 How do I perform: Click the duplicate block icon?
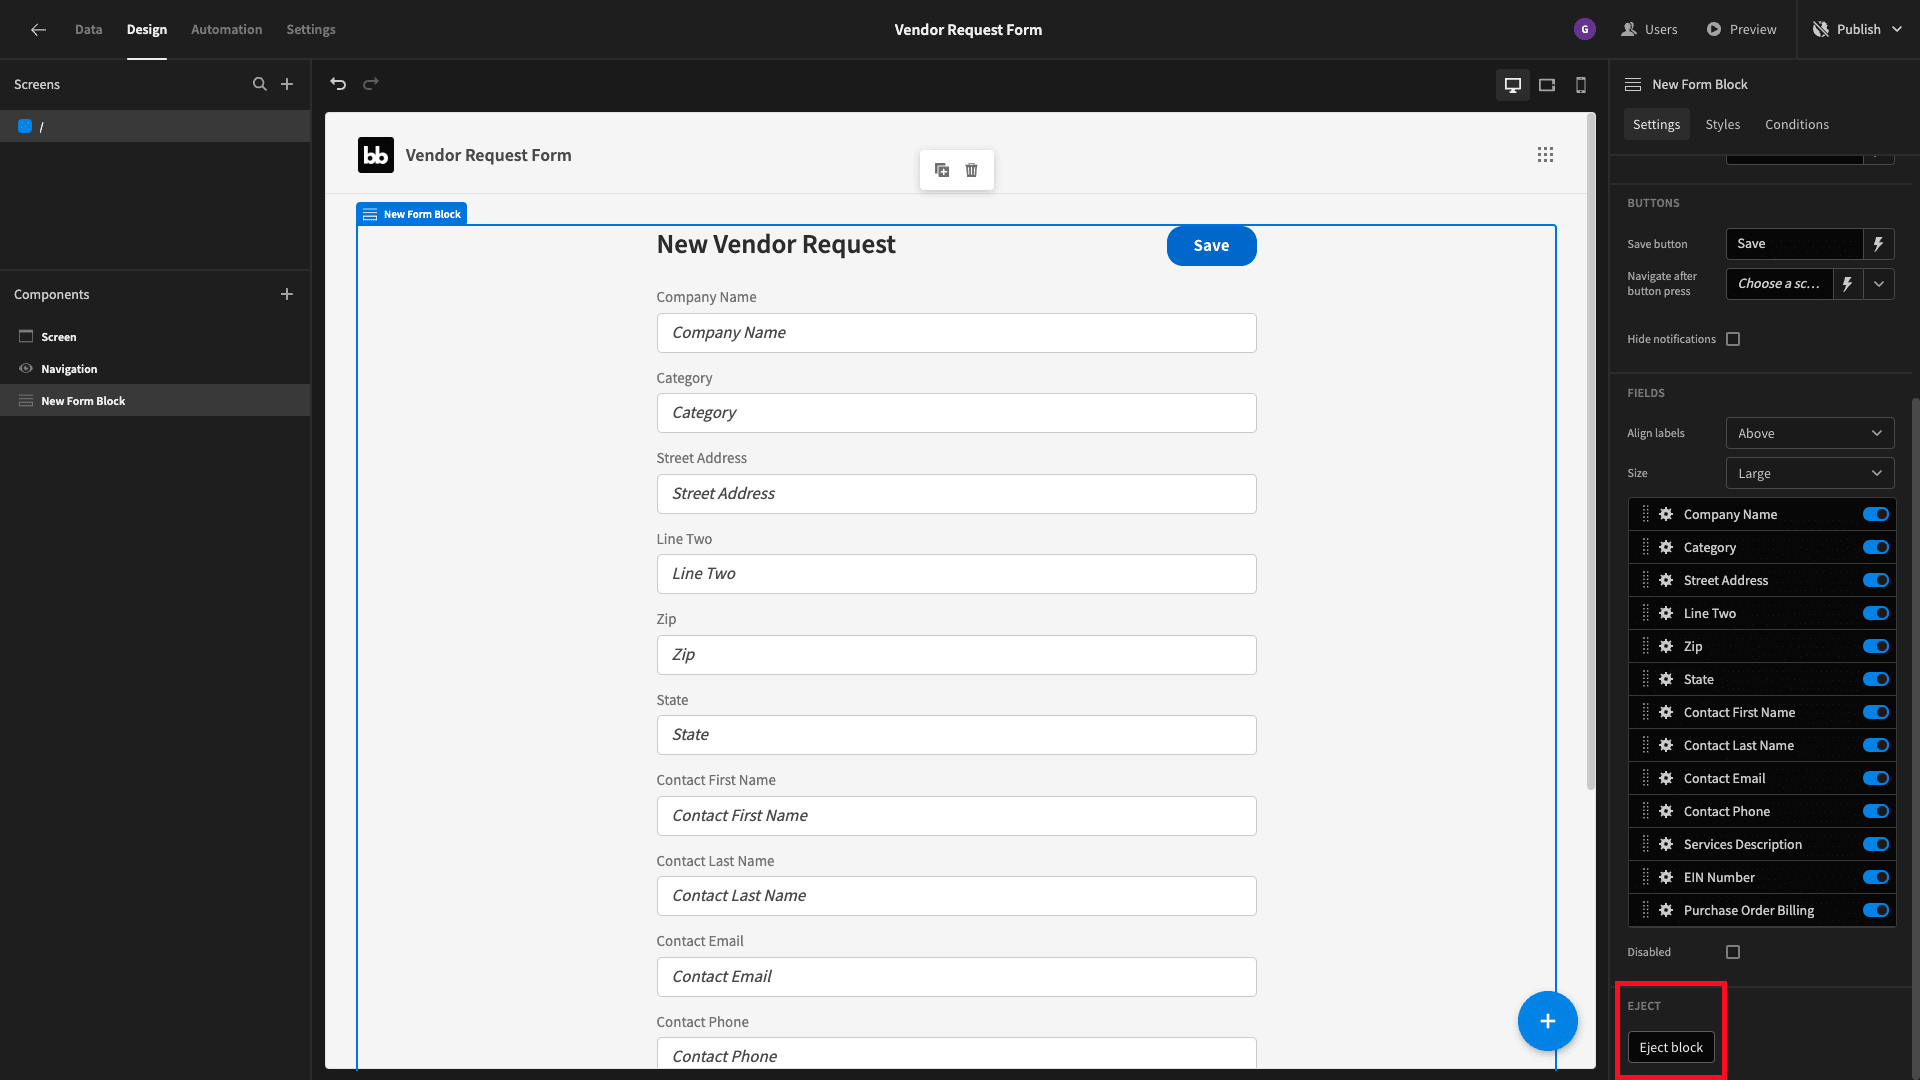(x=942, y=170)
